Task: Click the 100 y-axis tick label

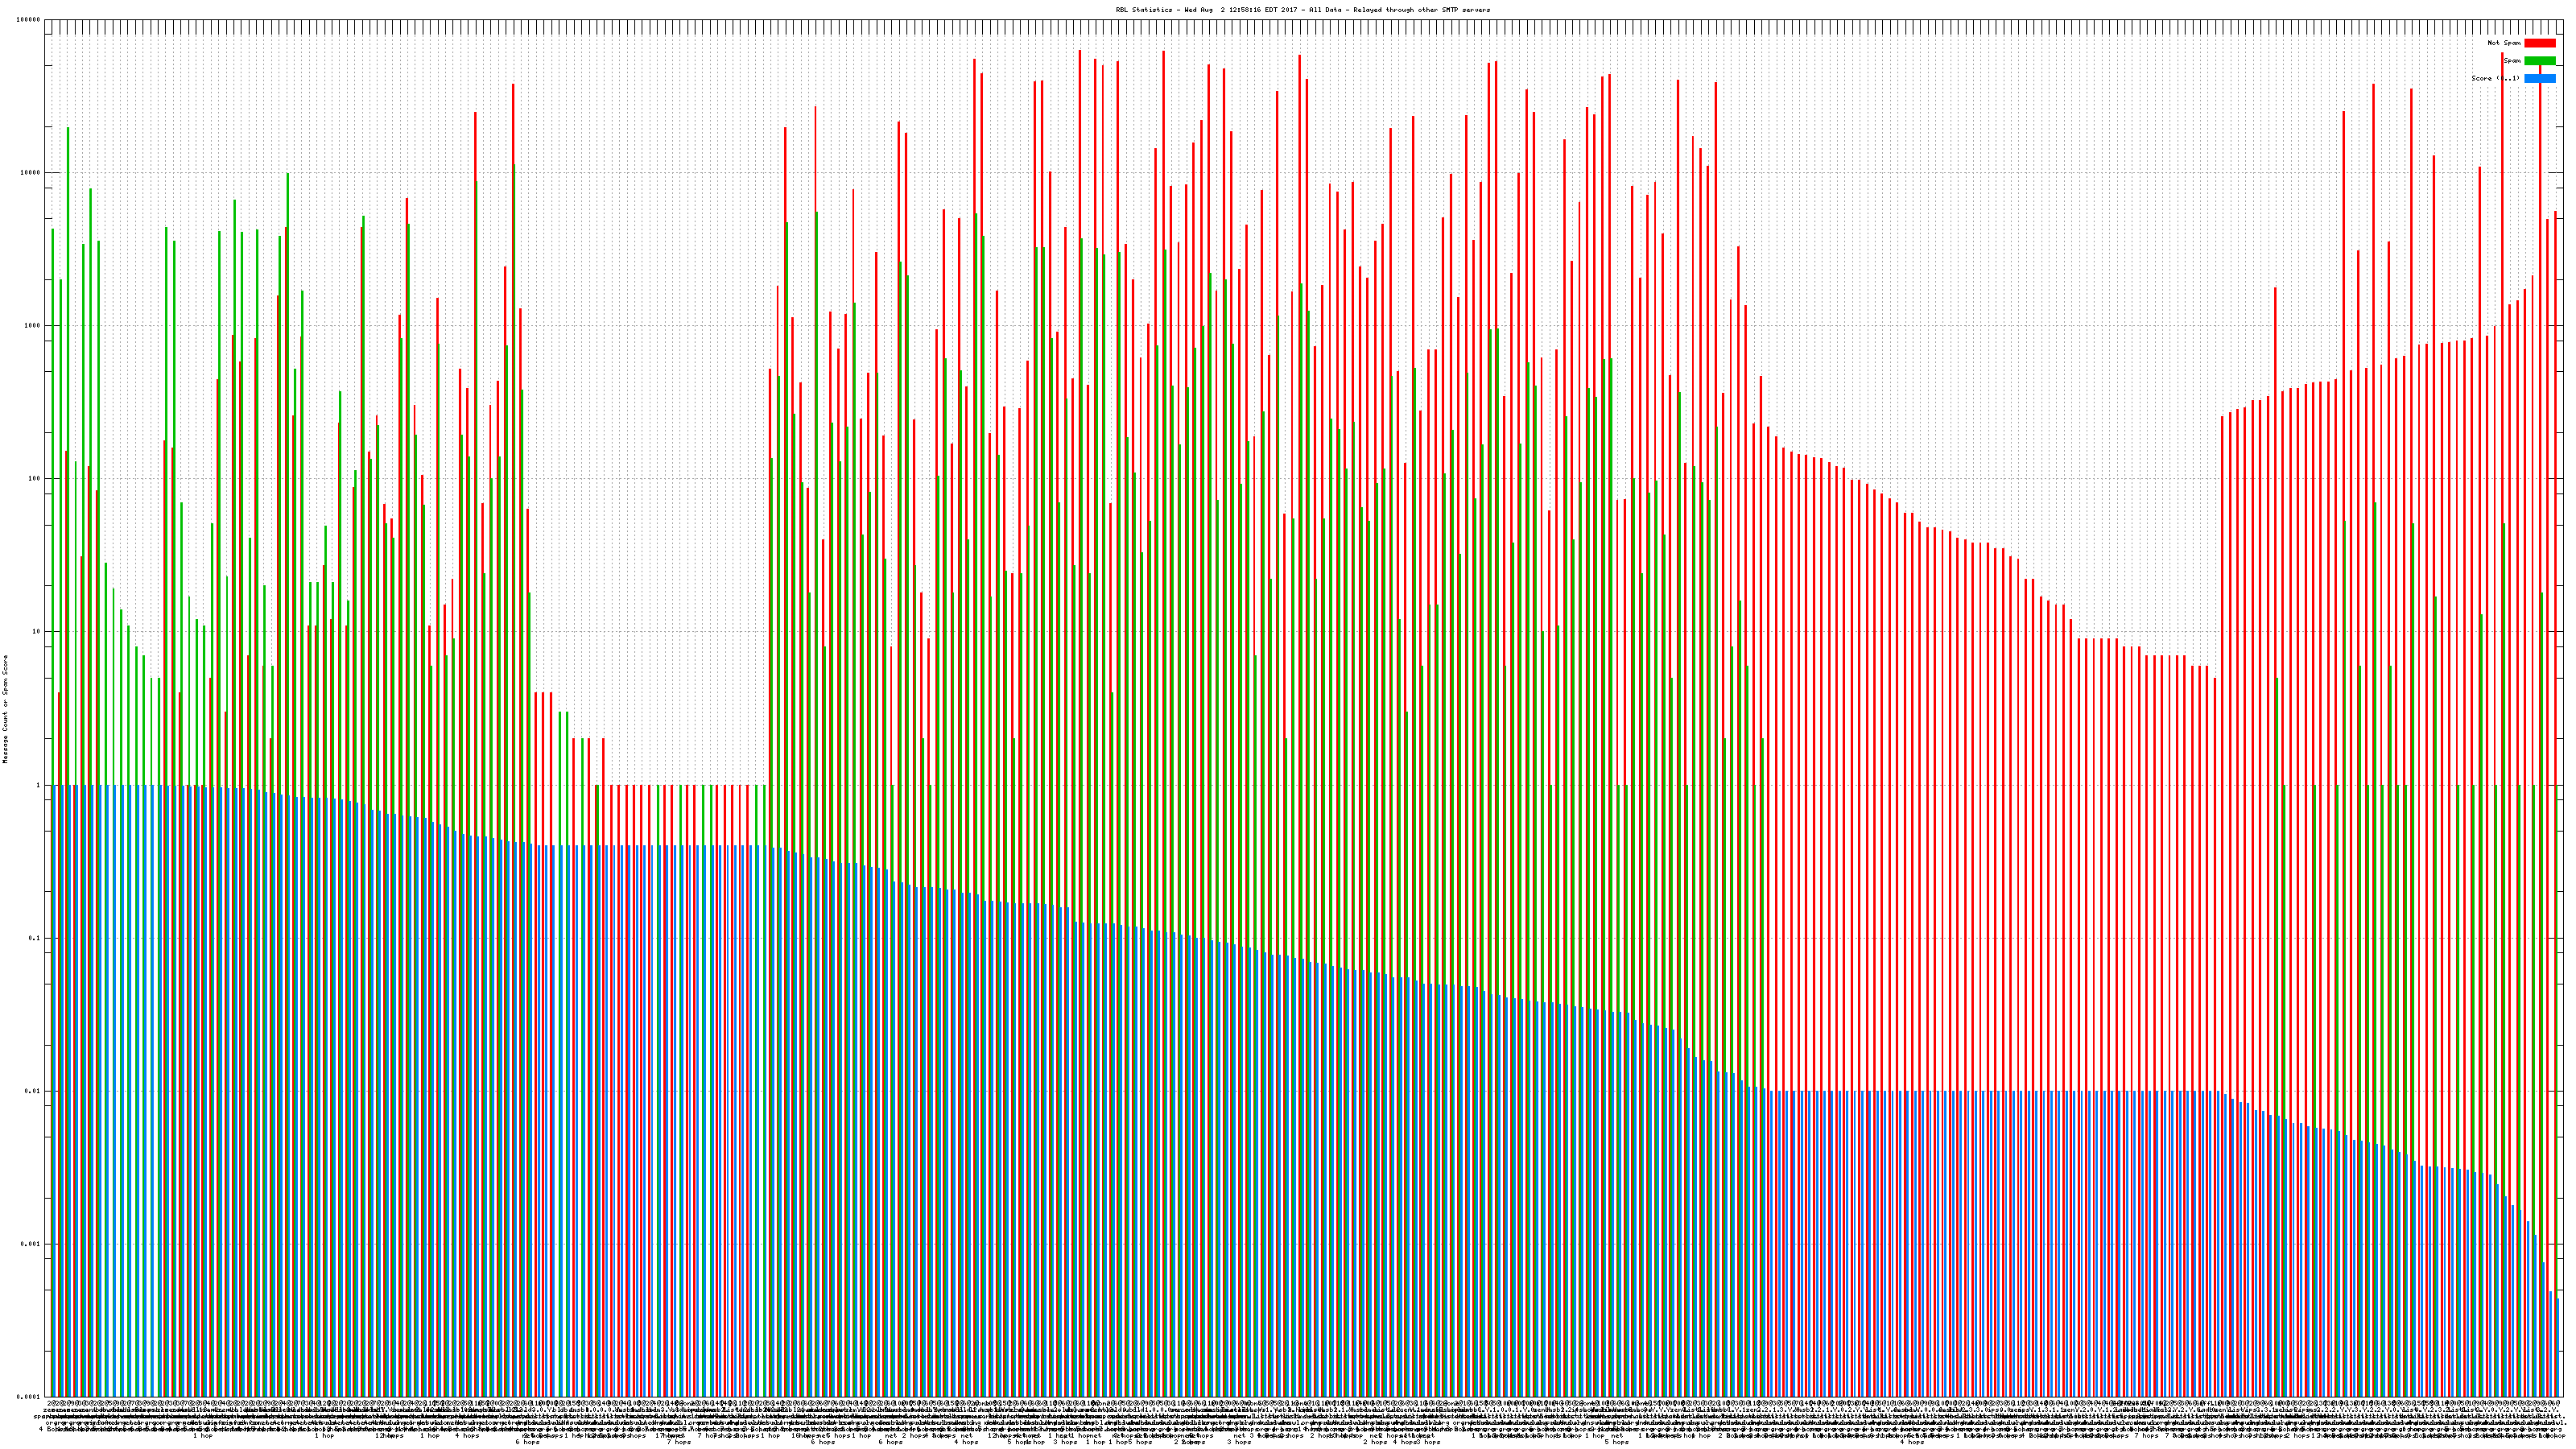Action: click(35, 479)
